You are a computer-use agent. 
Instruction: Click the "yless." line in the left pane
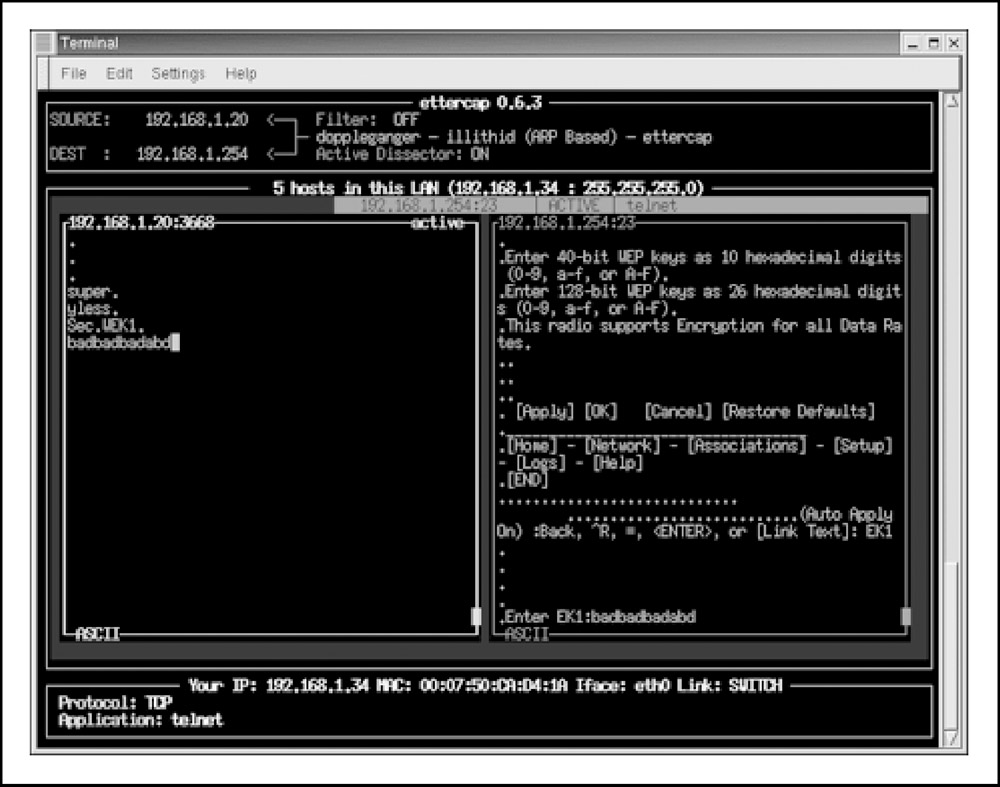click(92, 309)
